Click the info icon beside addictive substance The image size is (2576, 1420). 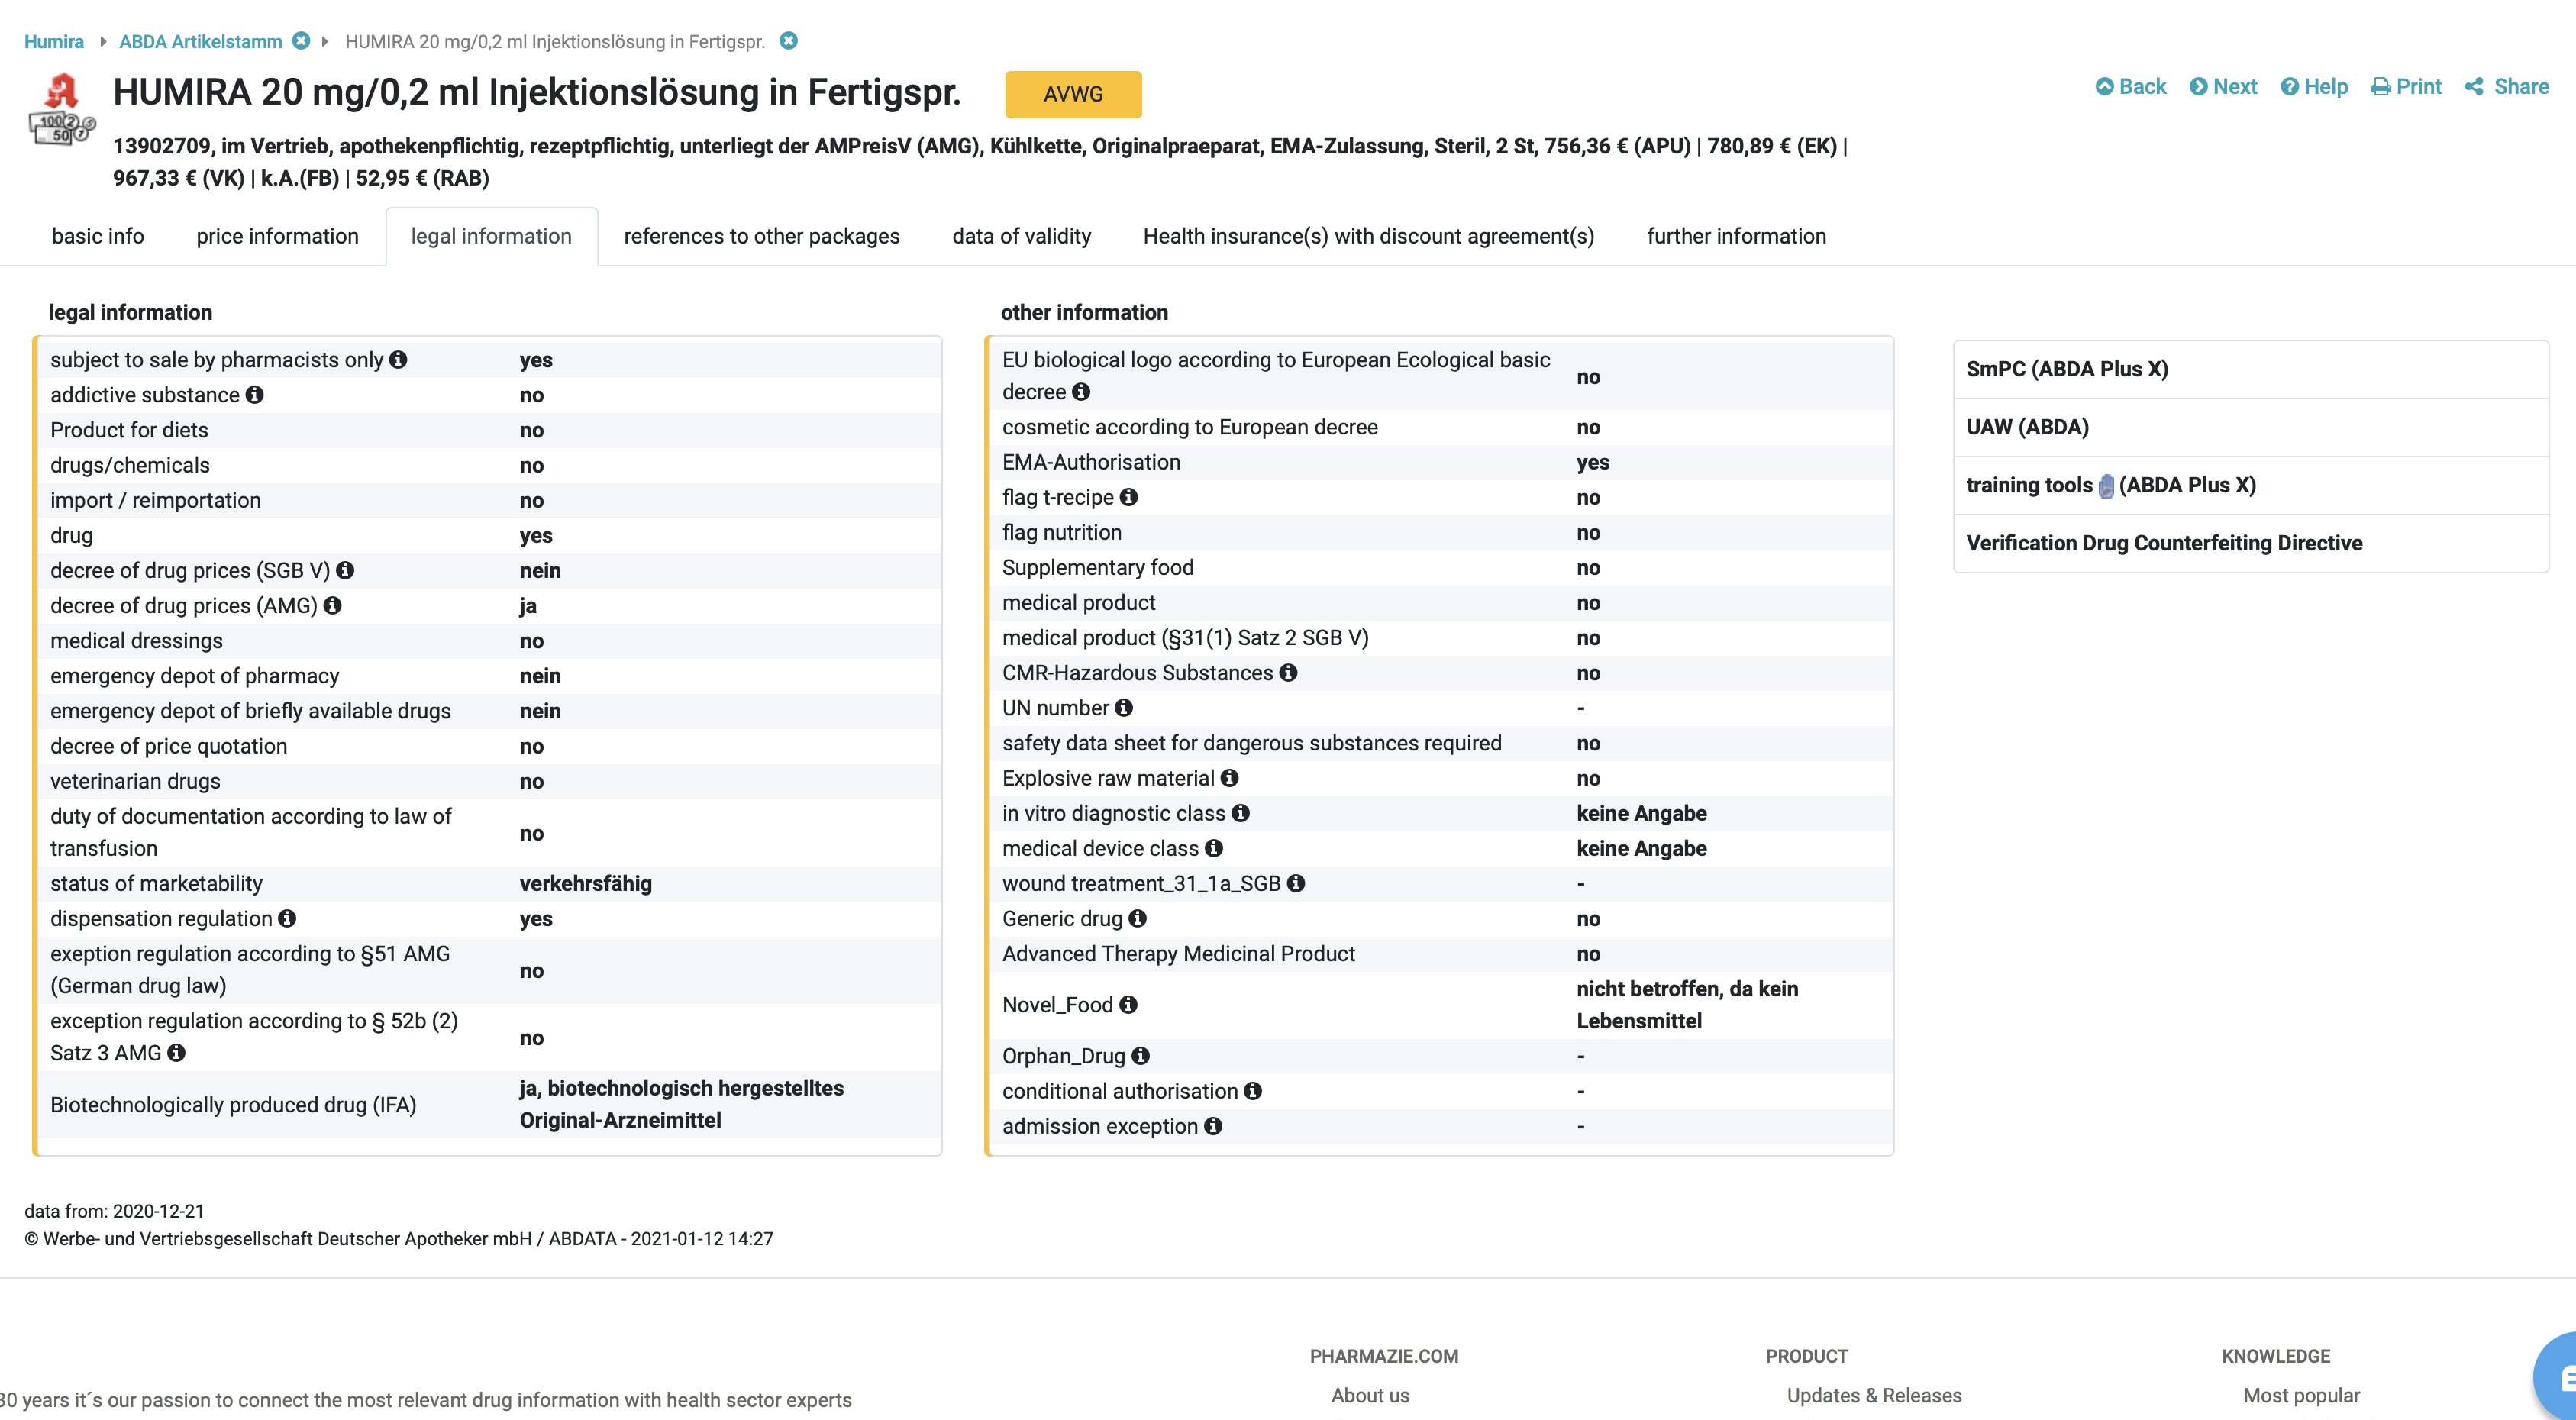[x=255, y=395]
